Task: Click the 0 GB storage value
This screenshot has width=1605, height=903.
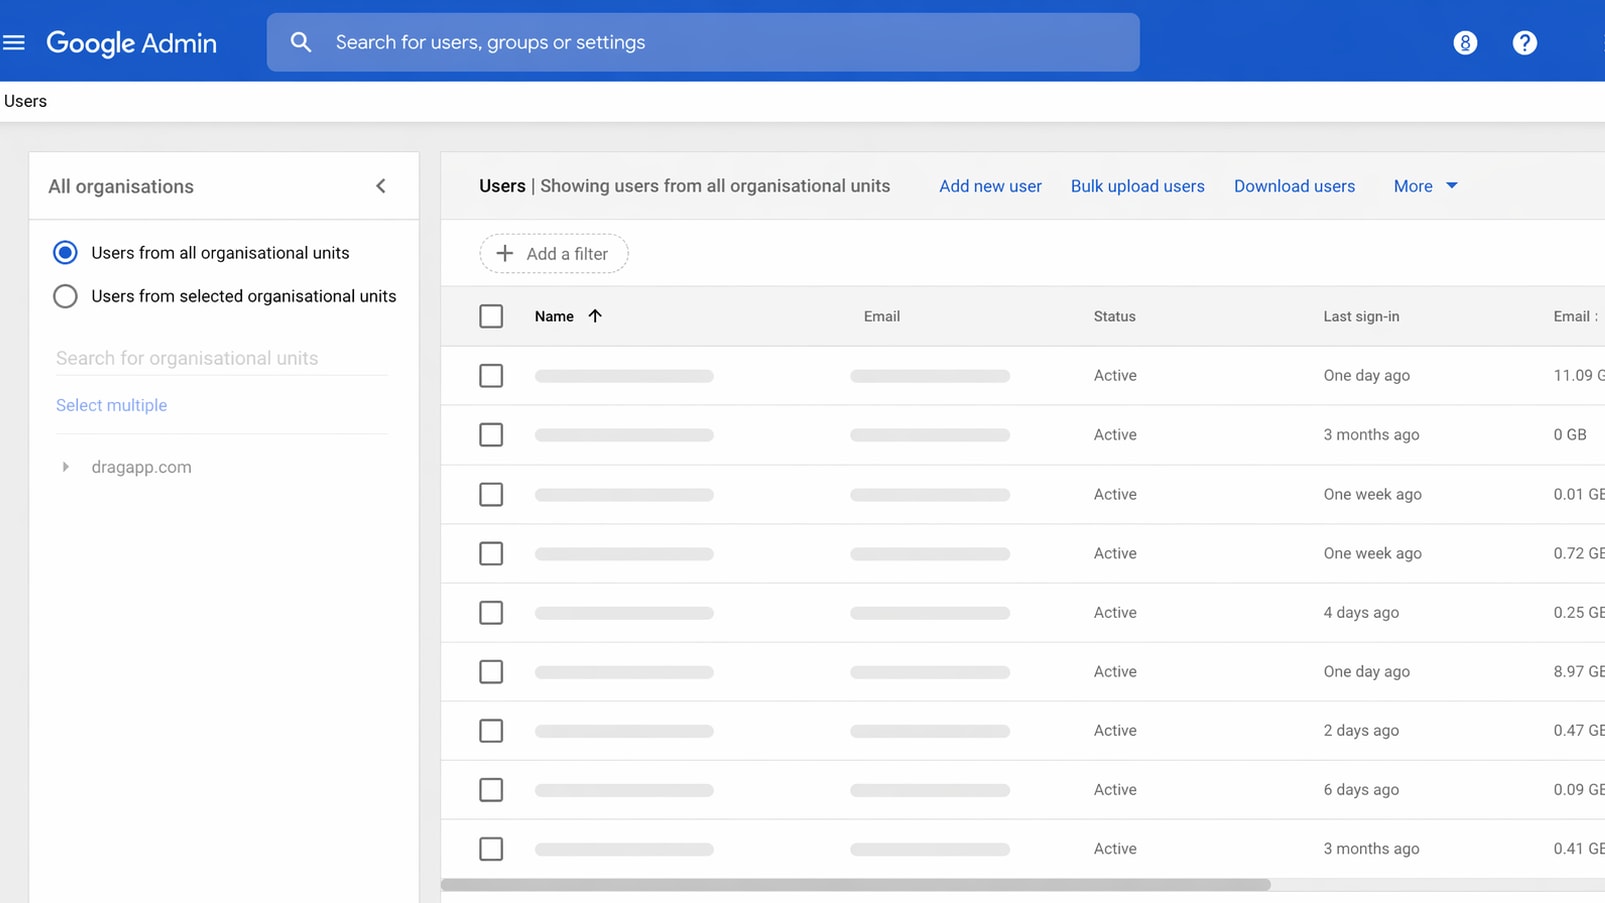Action: tap(1570, 435)
